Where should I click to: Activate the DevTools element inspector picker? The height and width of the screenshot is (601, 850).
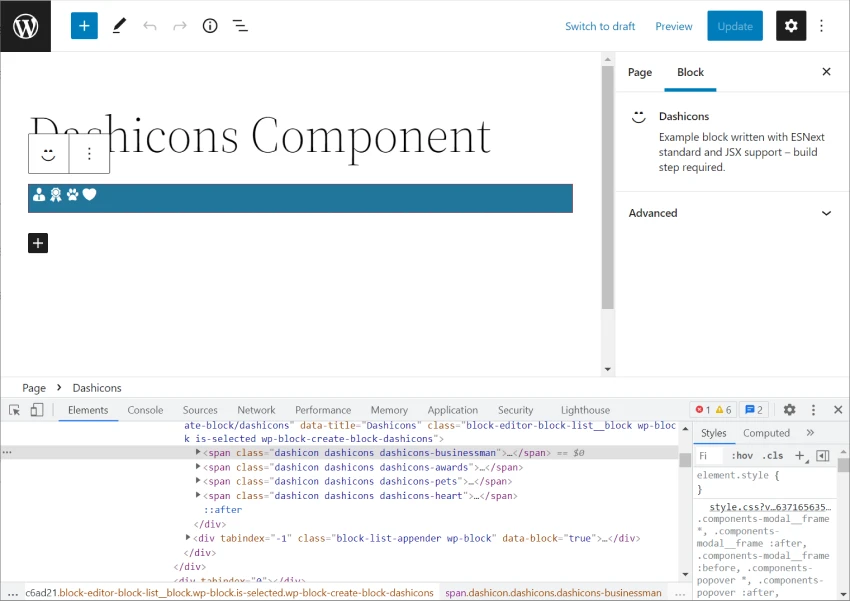click(15, 410)
